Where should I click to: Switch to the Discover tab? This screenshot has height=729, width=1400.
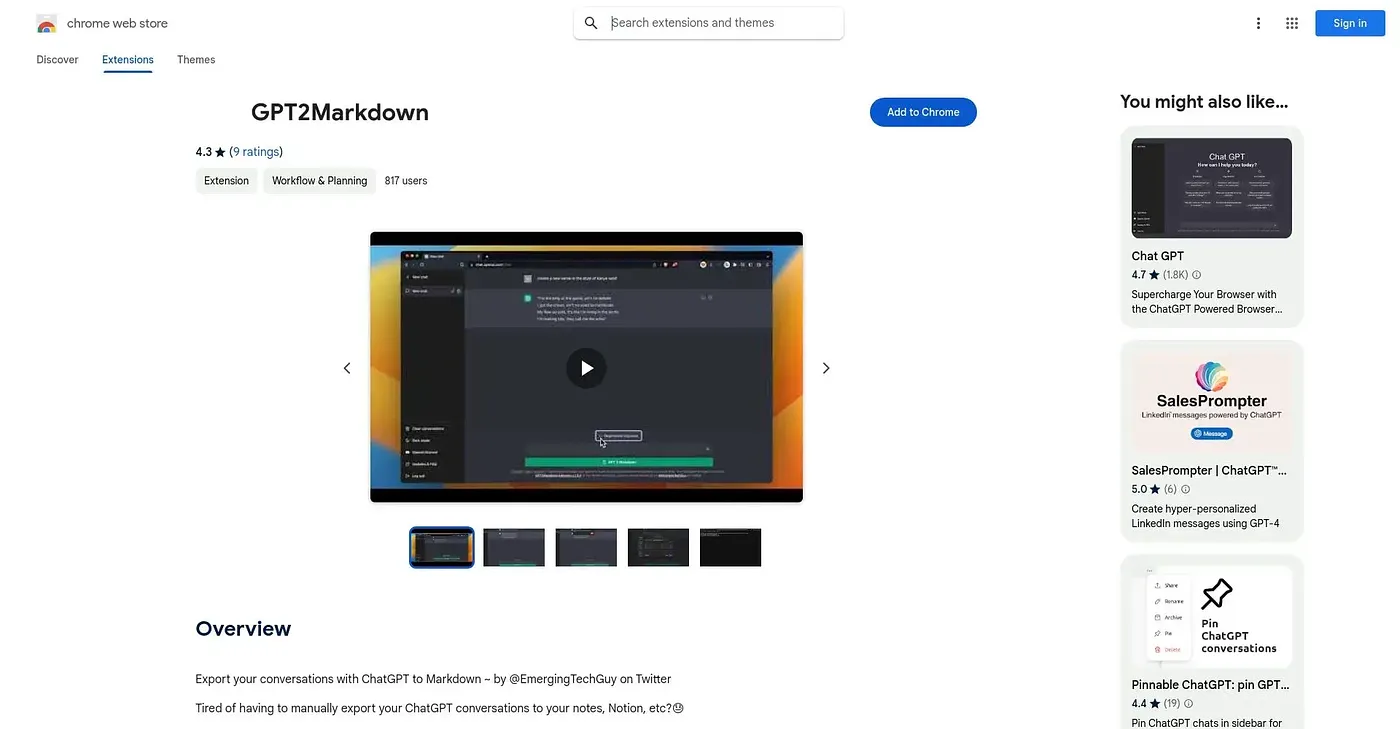(x=57, y=60)
